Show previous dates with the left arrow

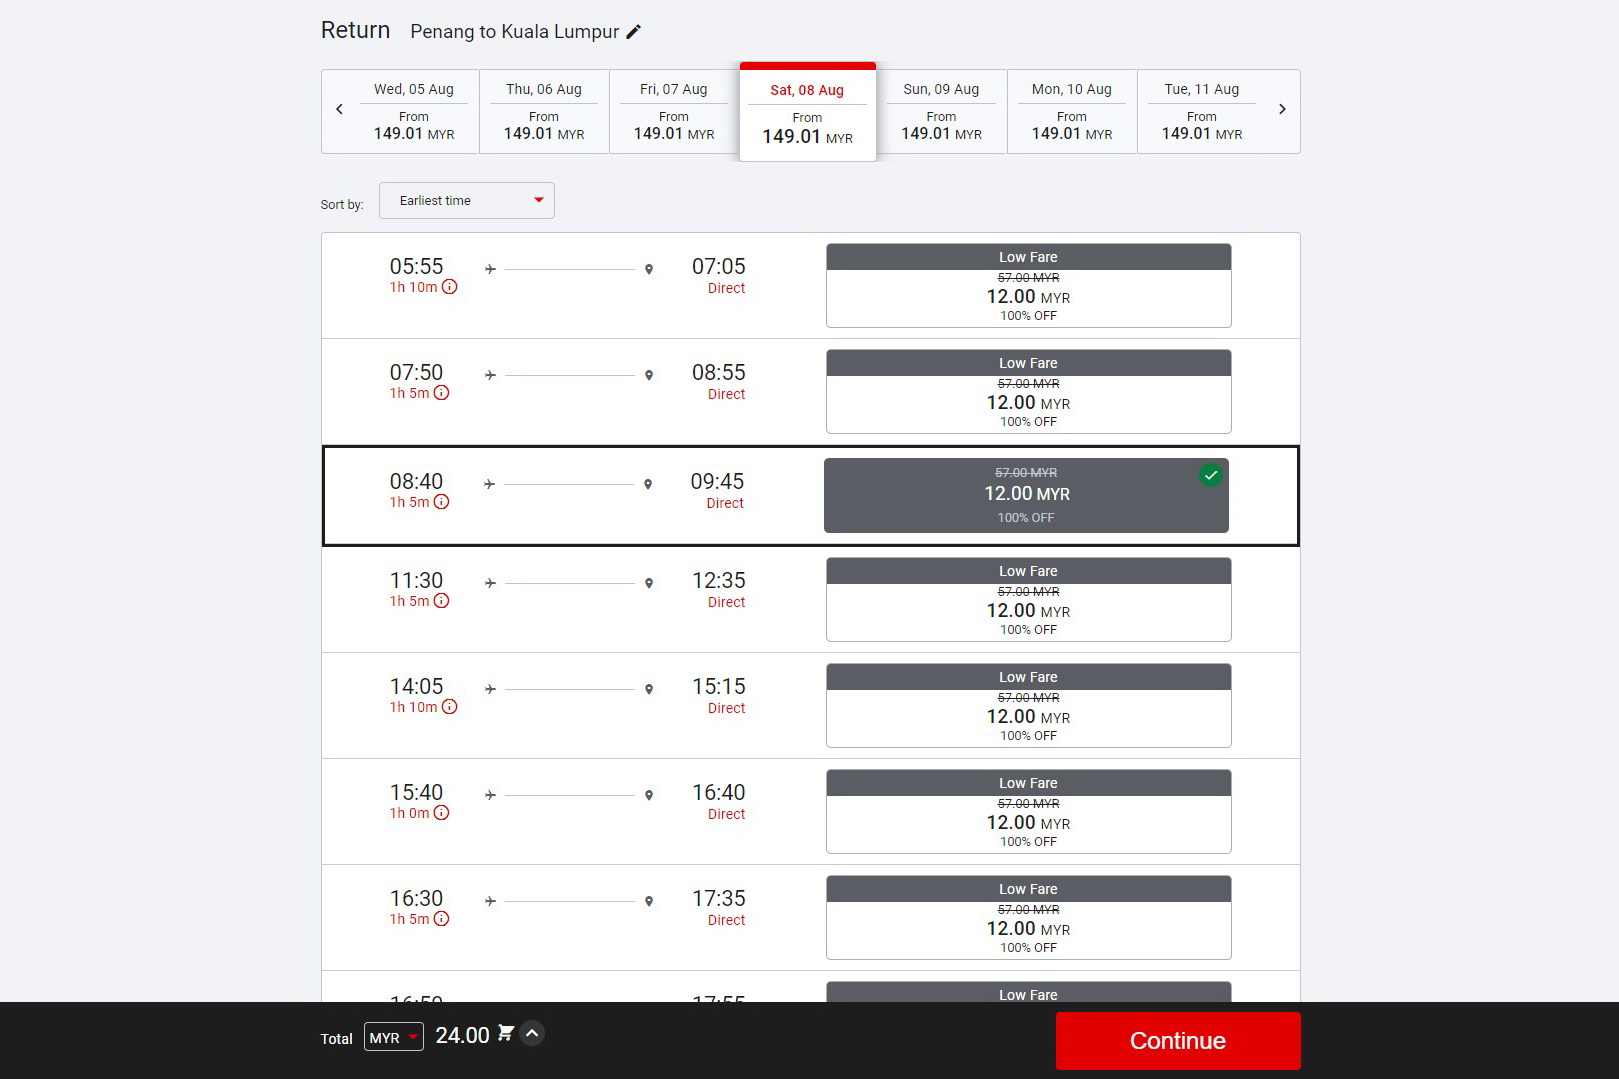[339, 110]
